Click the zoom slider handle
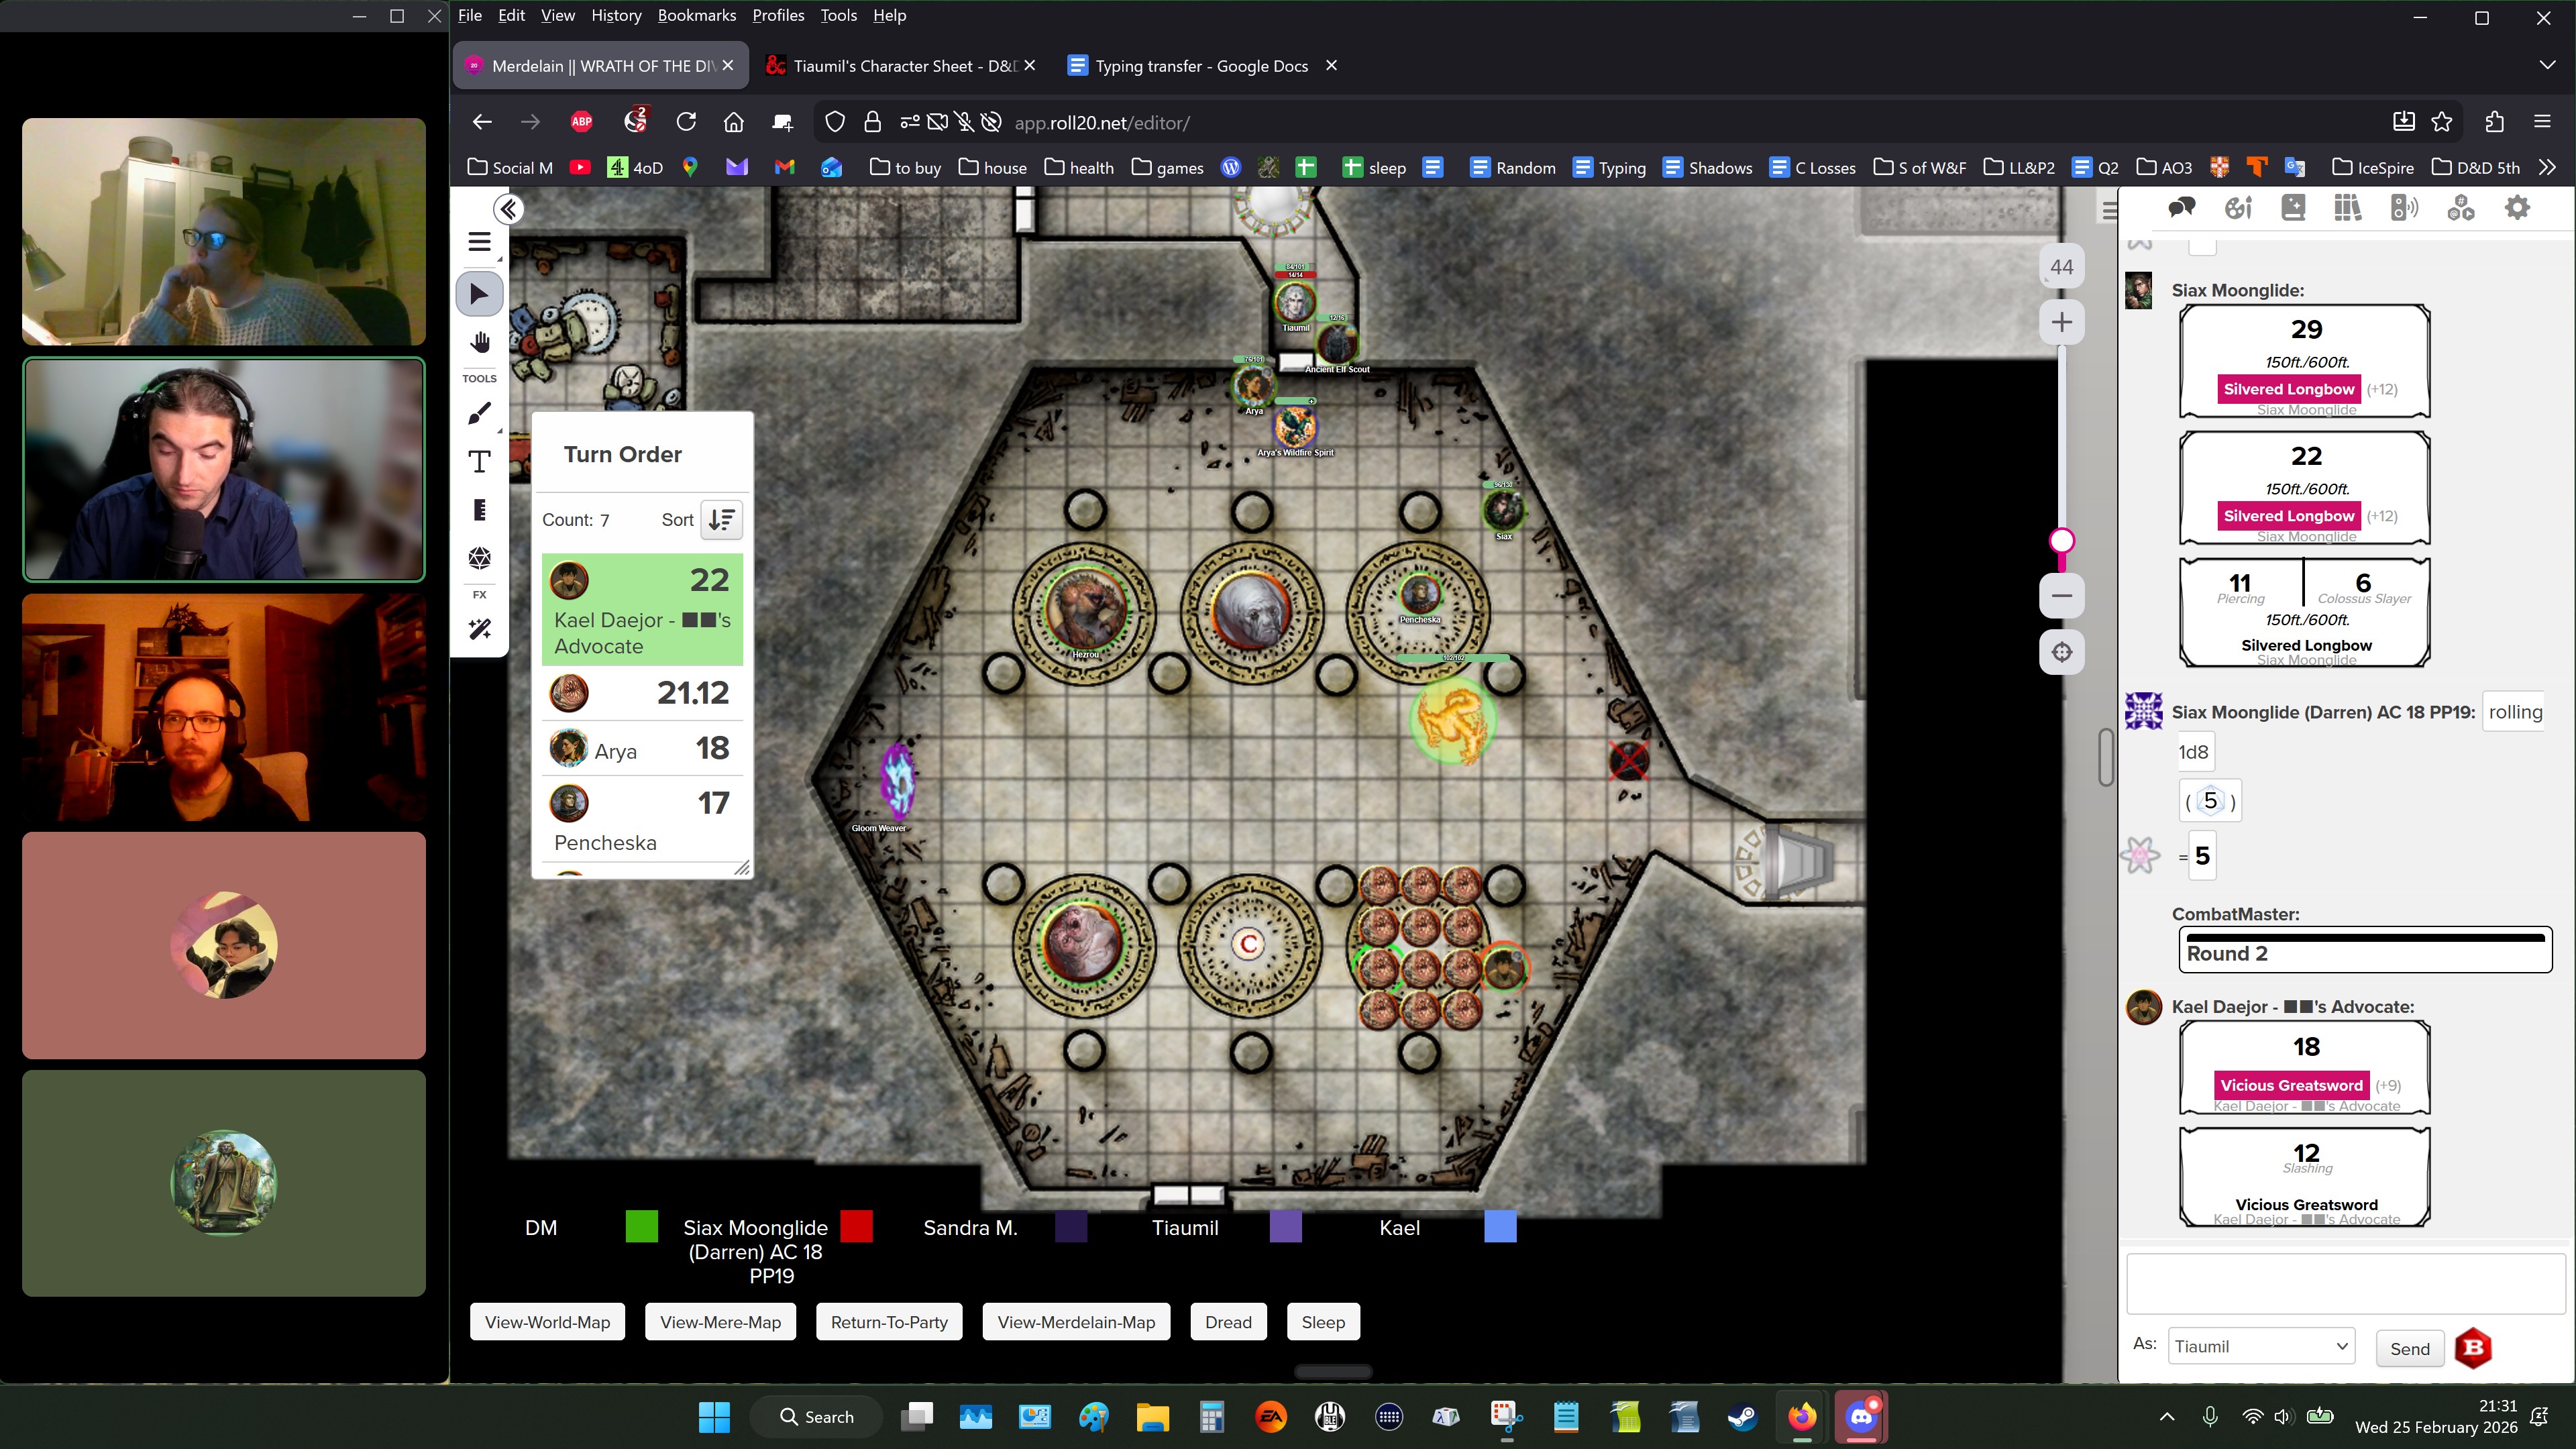The image size is (2576, 1449). coord(2061,541)
